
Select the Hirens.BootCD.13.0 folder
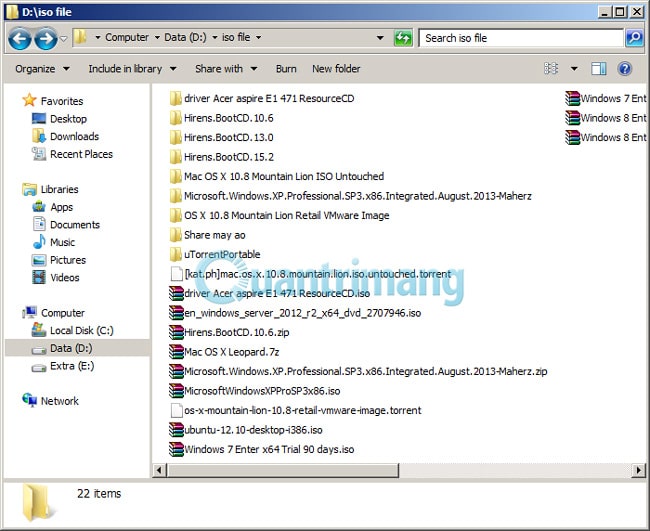tap(221, 138)
